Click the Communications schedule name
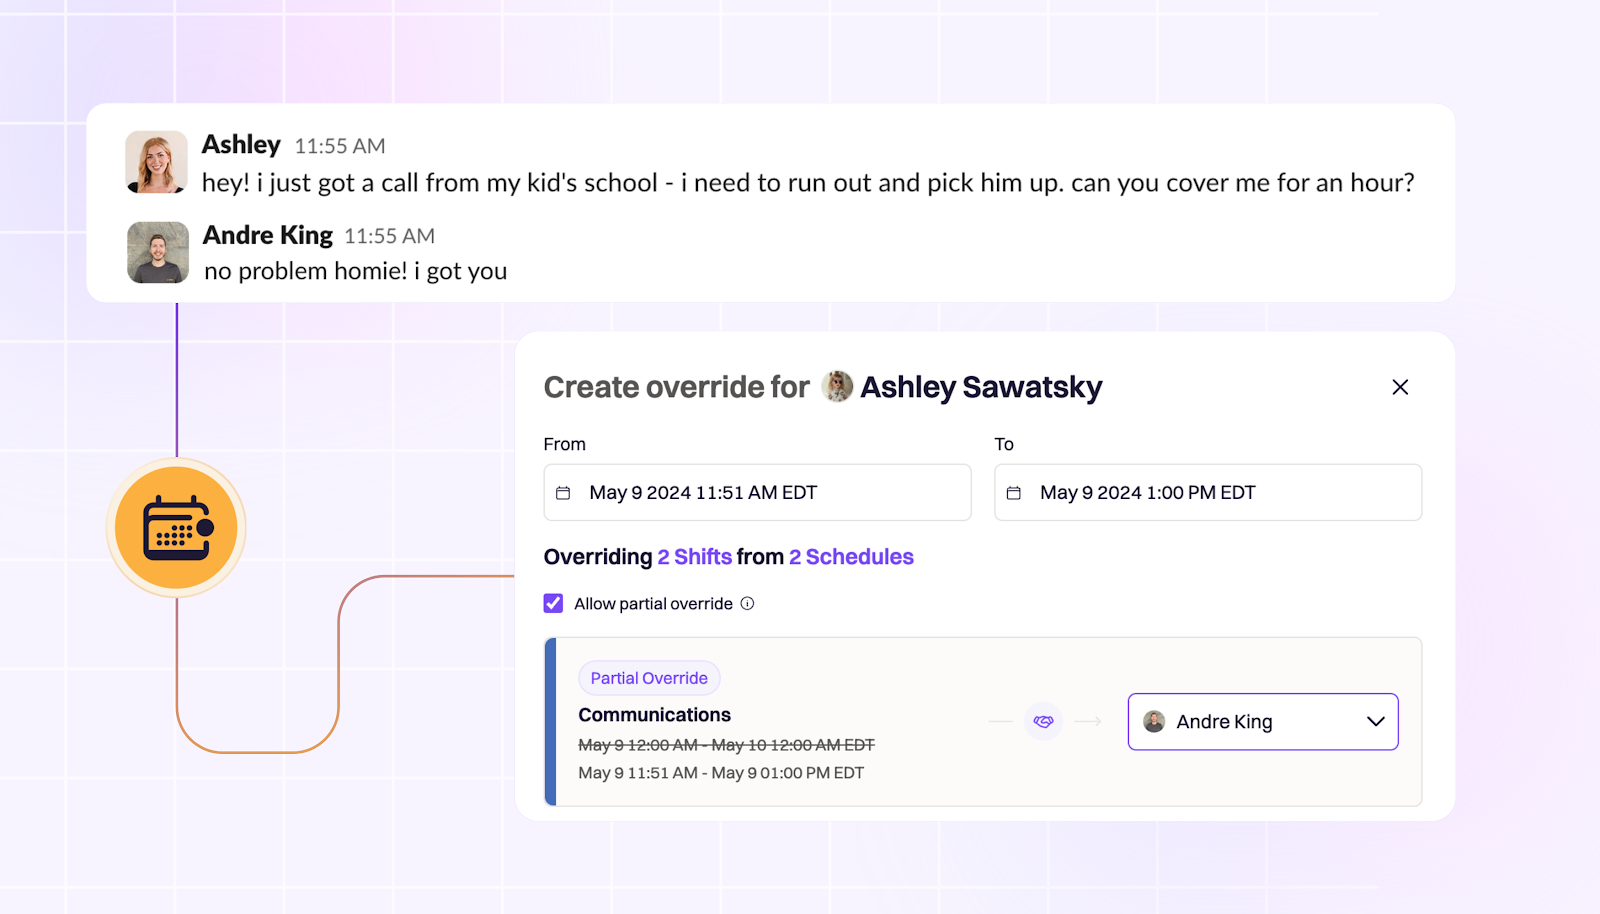This screenshot has width=1600, height=914. pos(654,714)
